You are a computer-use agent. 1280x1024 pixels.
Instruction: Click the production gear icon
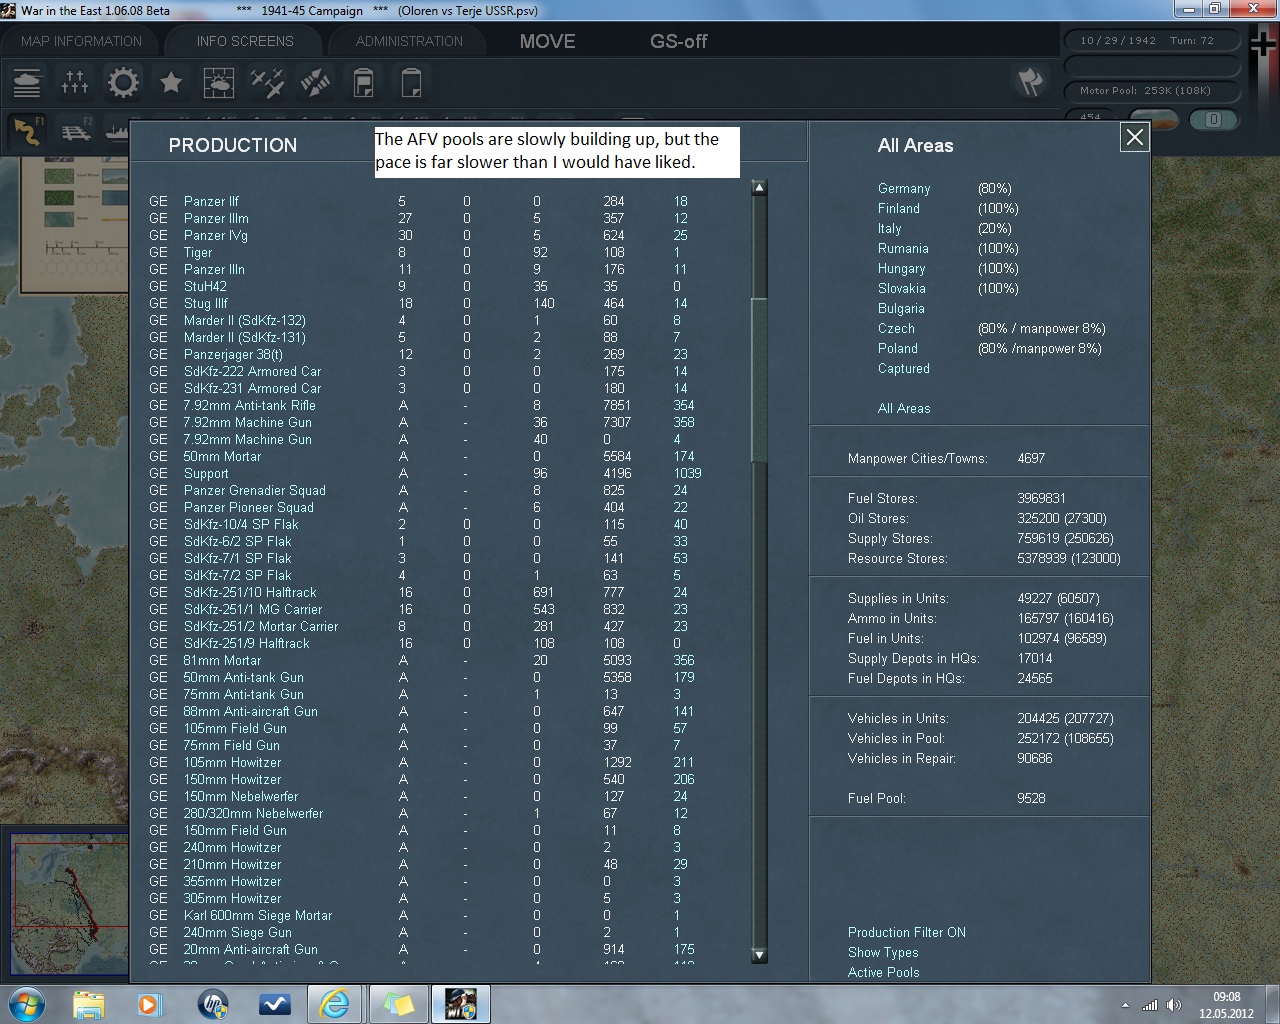coord(123,82)
